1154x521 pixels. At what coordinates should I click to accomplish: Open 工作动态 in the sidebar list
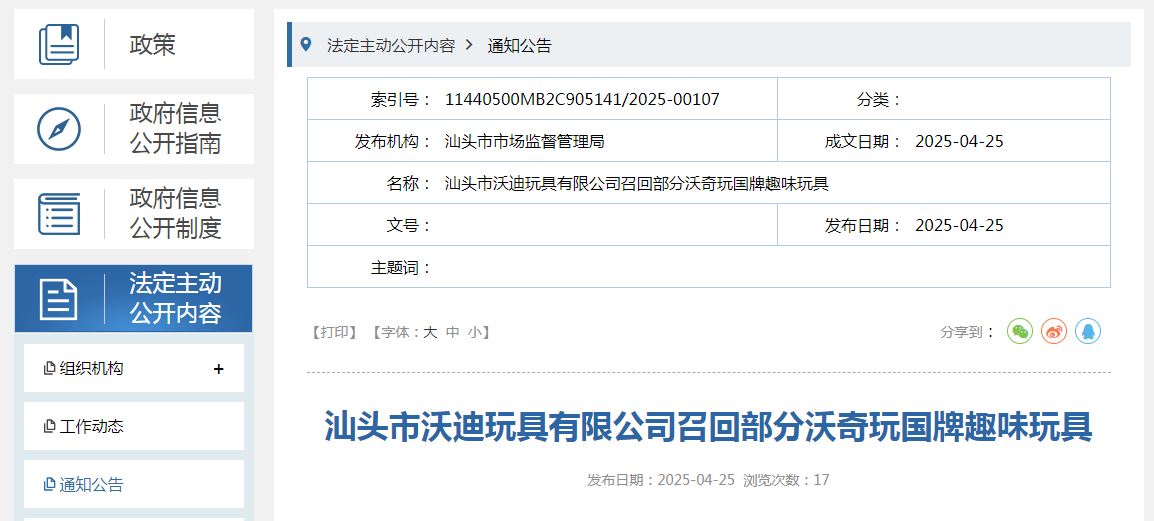pos(91,427)
